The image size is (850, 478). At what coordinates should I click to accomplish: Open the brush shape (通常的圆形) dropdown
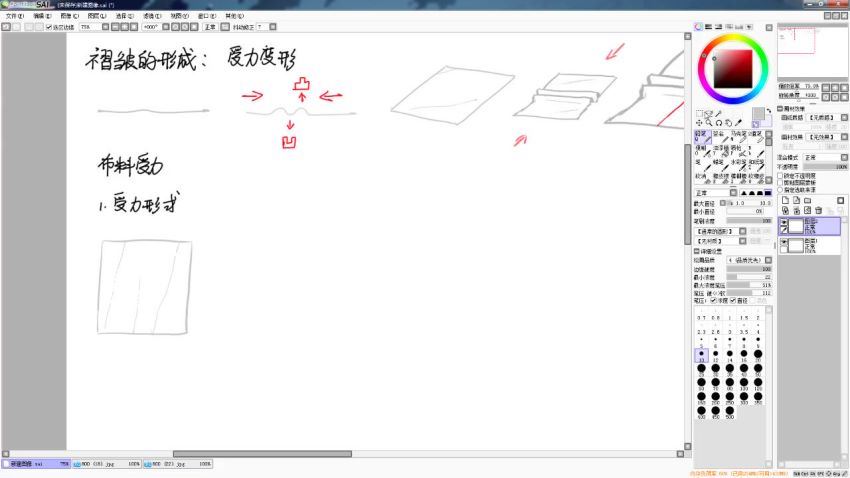coord(743,231)
